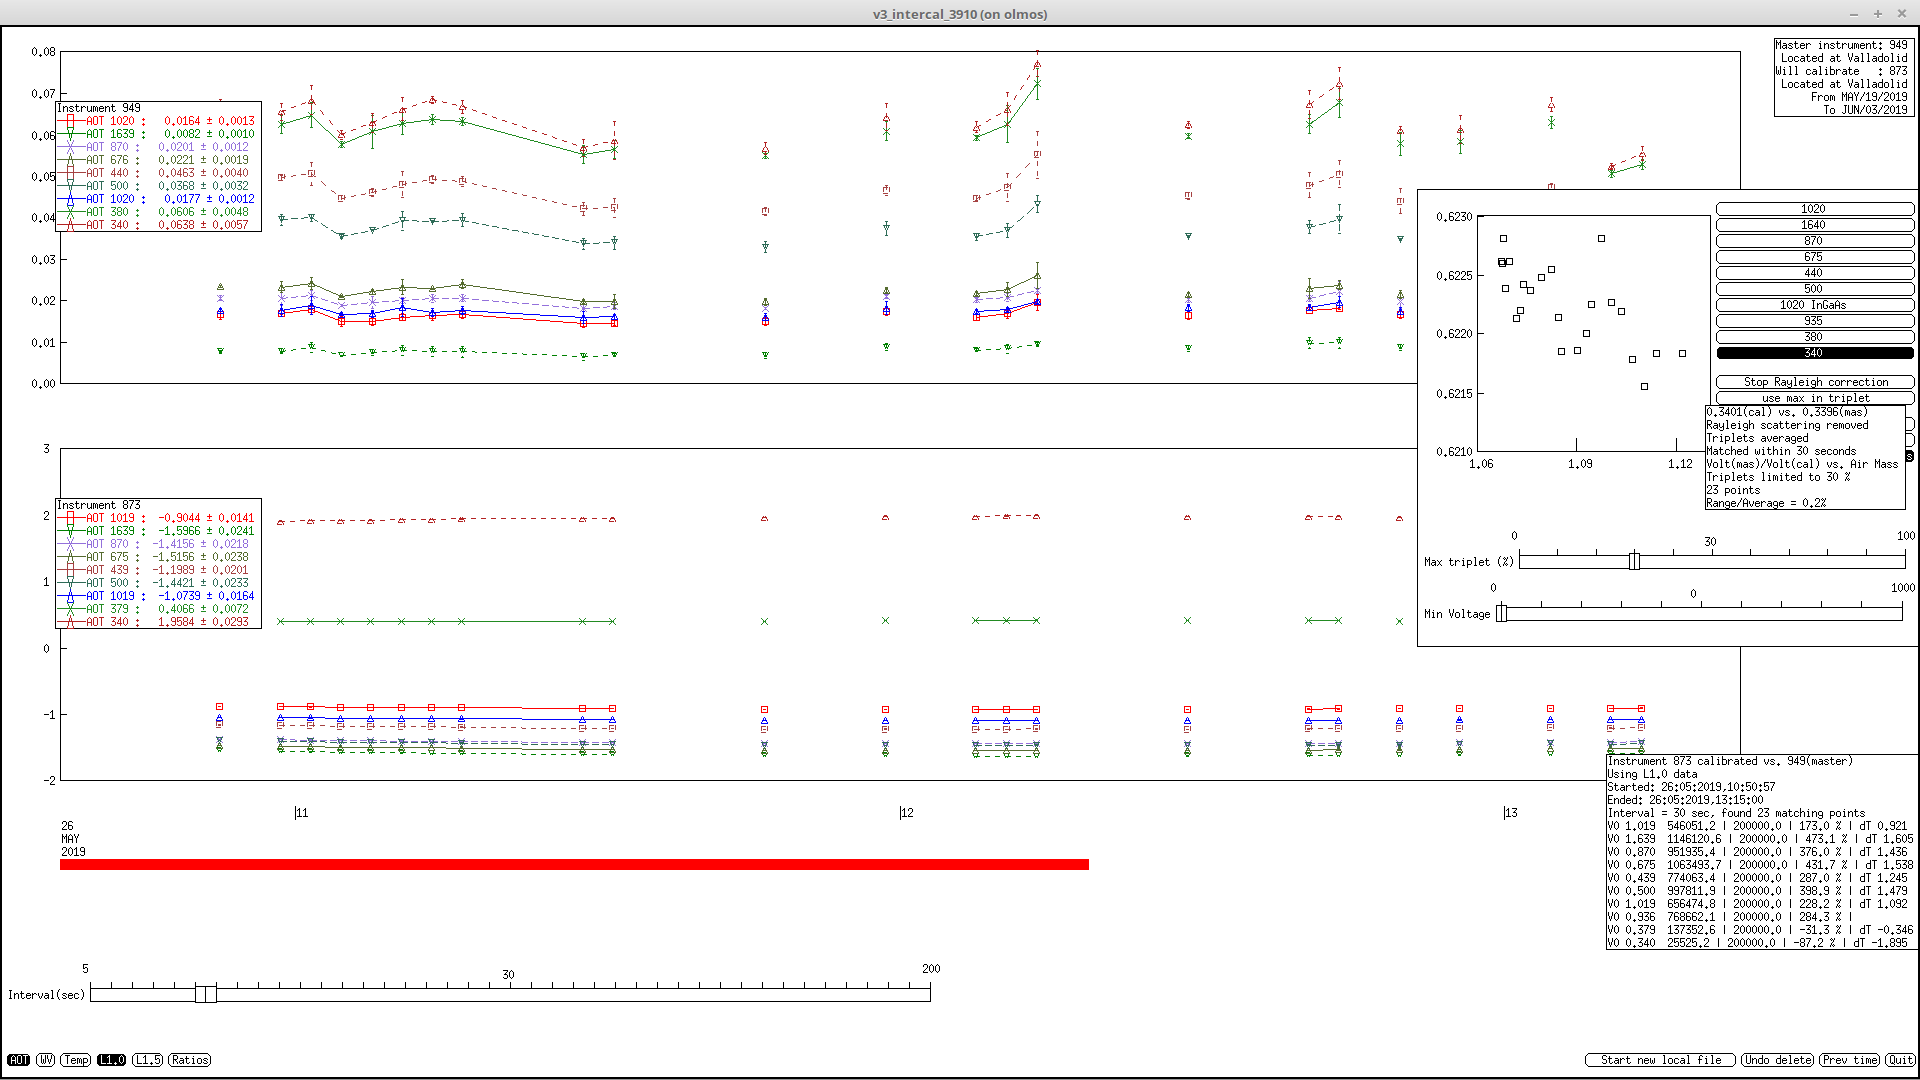Click the highlighted 340 channel button
Viewport: 1920px width, 1080px height.
click(1814, 353)
